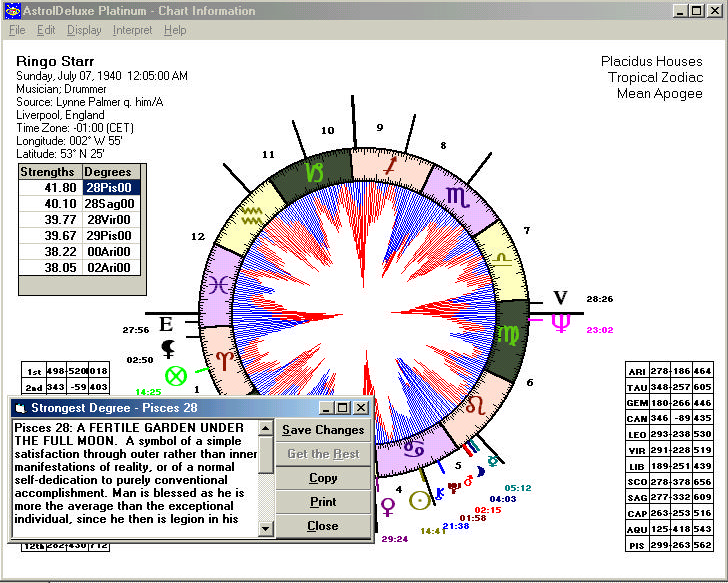Close the Strongest Degree dialog with X
This screenshot has width=728, height=583.
click(x=361, y=408)
